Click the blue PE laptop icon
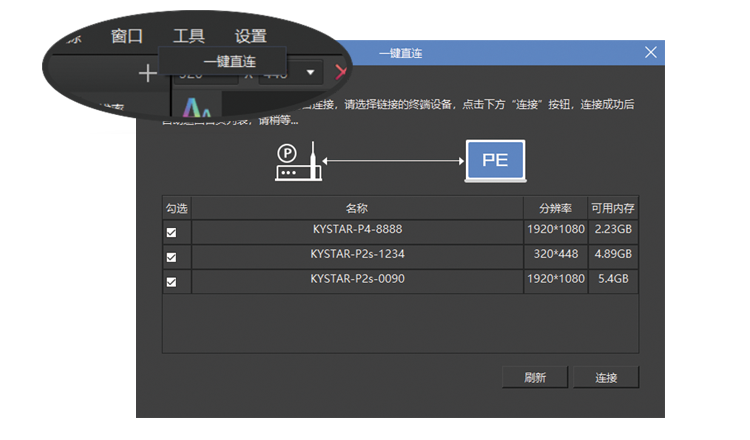 coord(495,161)
